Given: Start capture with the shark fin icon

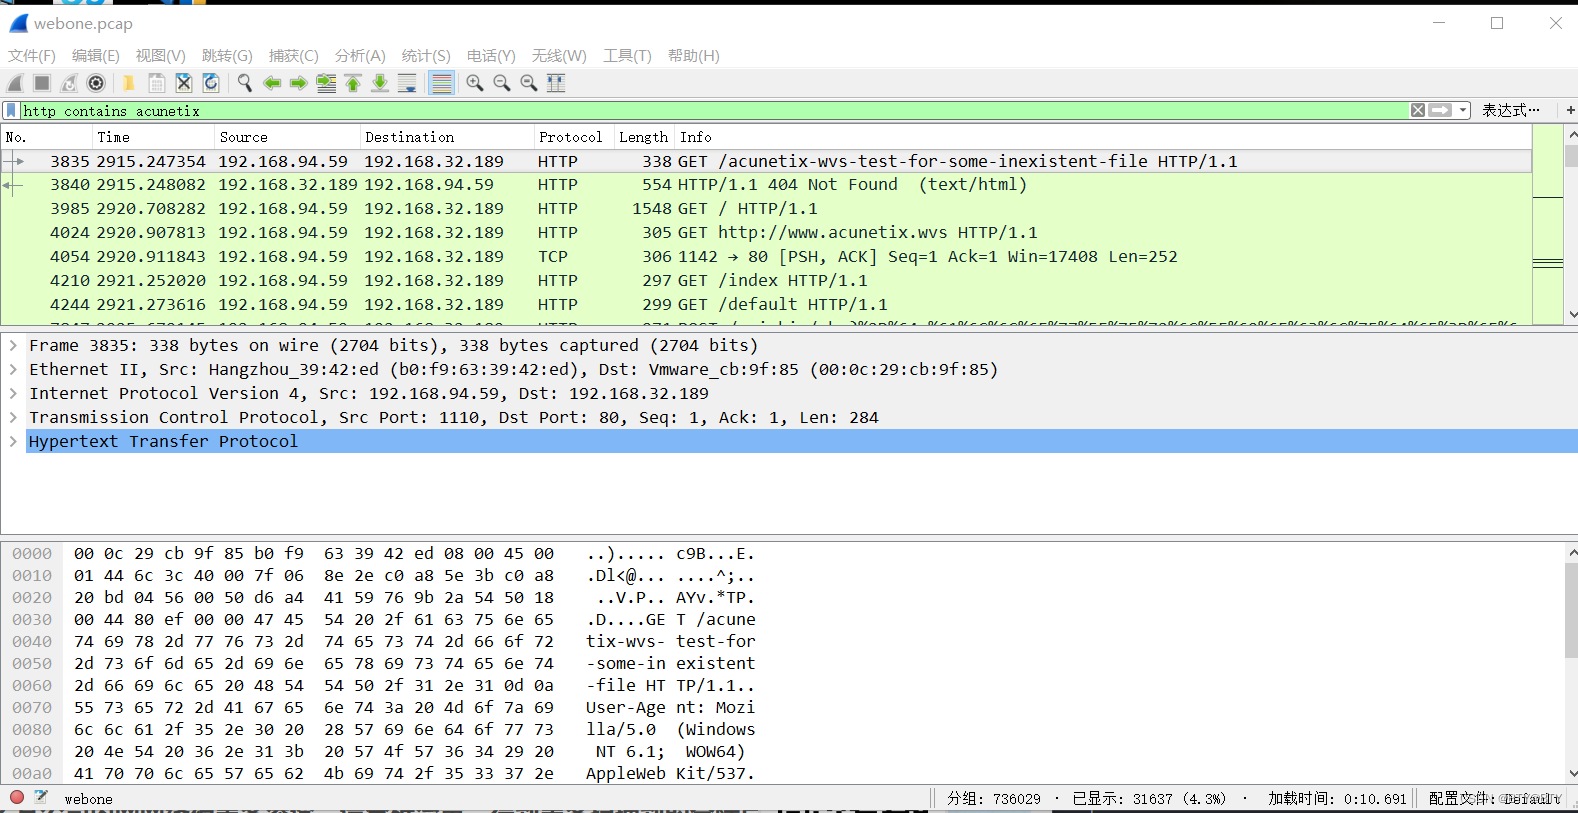Looking at the screenshot, I should pyautogui.click(x=15, y=83).
